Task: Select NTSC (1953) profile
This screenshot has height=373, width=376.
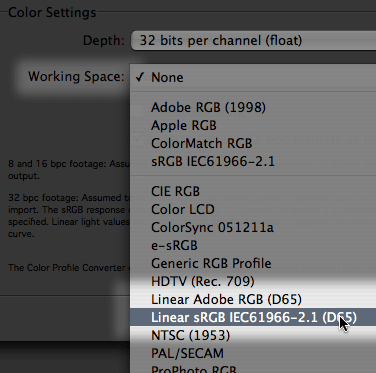Action: (253, 335)
